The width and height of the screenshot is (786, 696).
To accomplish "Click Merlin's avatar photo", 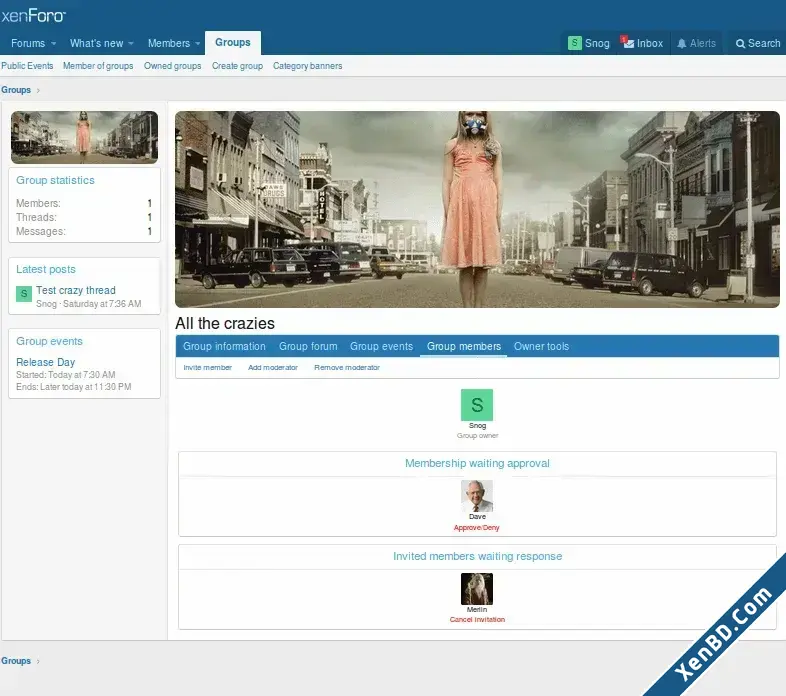I will click(477, 589).
